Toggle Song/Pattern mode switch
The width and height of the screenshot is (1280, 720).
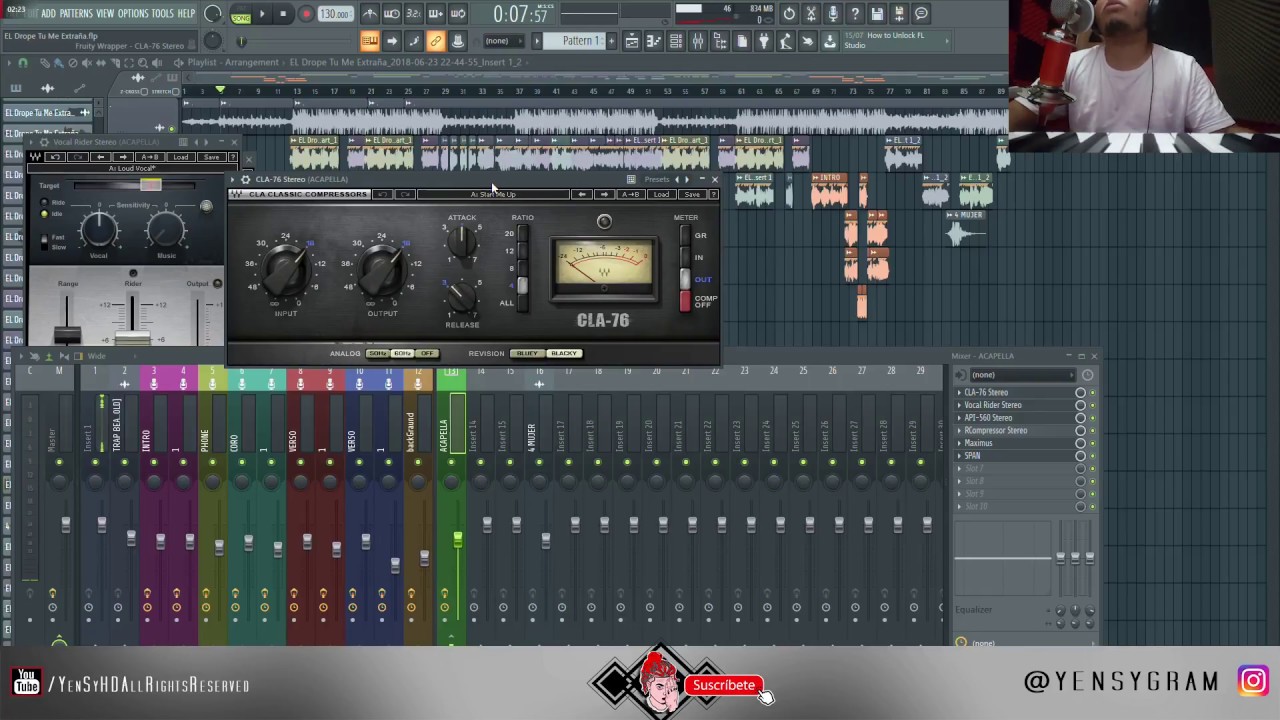click(241, 15)
